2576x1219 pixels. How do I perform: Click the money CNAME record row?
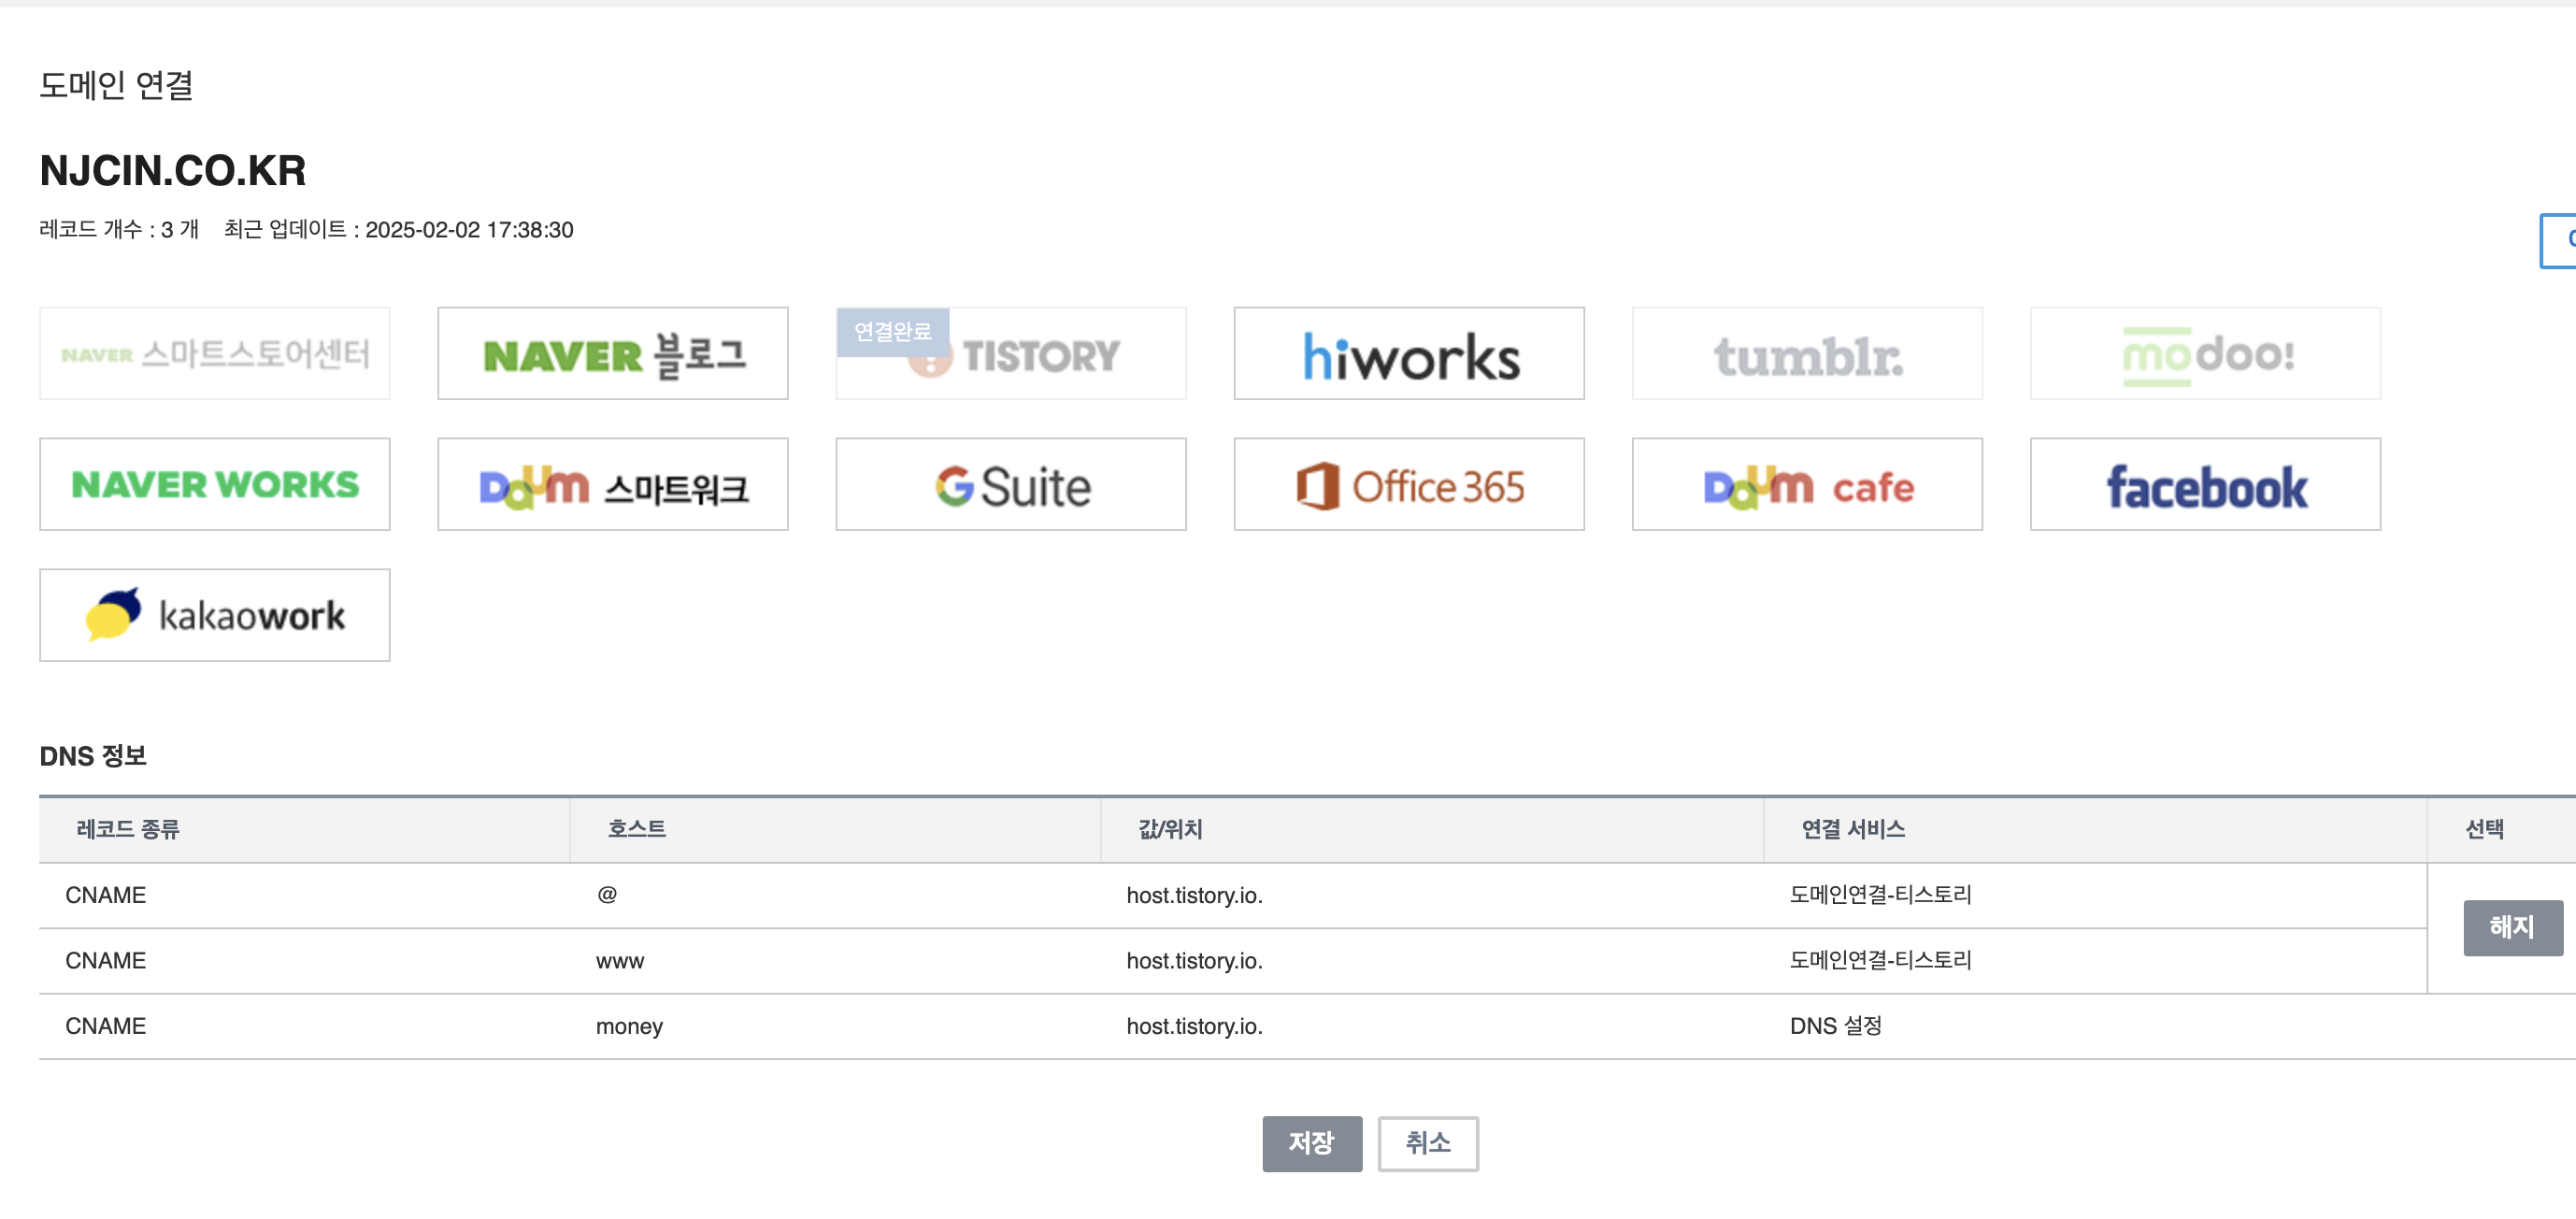(x=628, y=1026)
